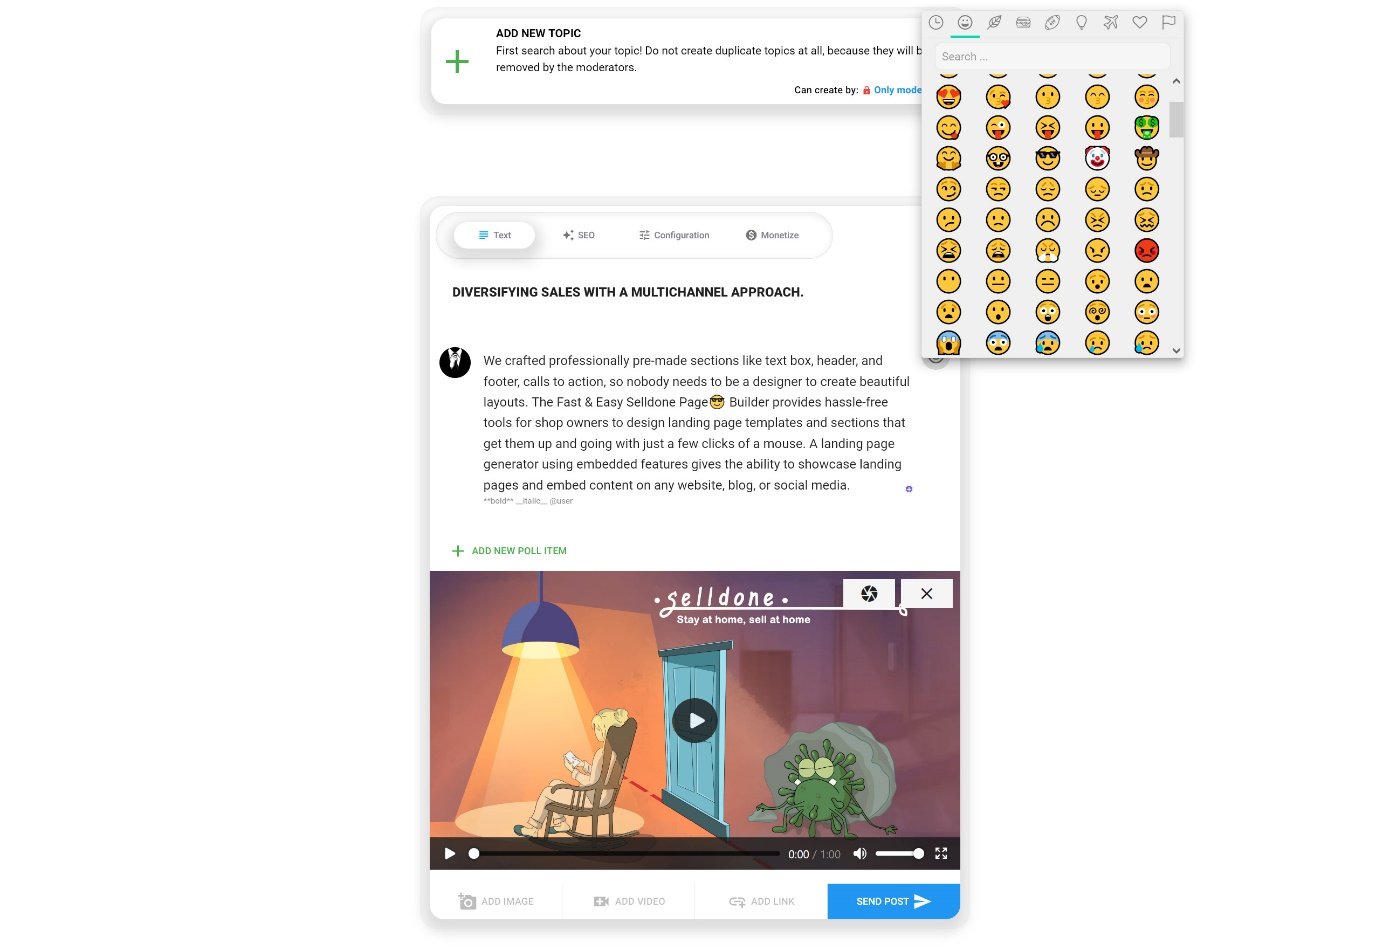1376x950 pixels.
Task: Select the travel airplane emoji category
Action: (1110, 22)
